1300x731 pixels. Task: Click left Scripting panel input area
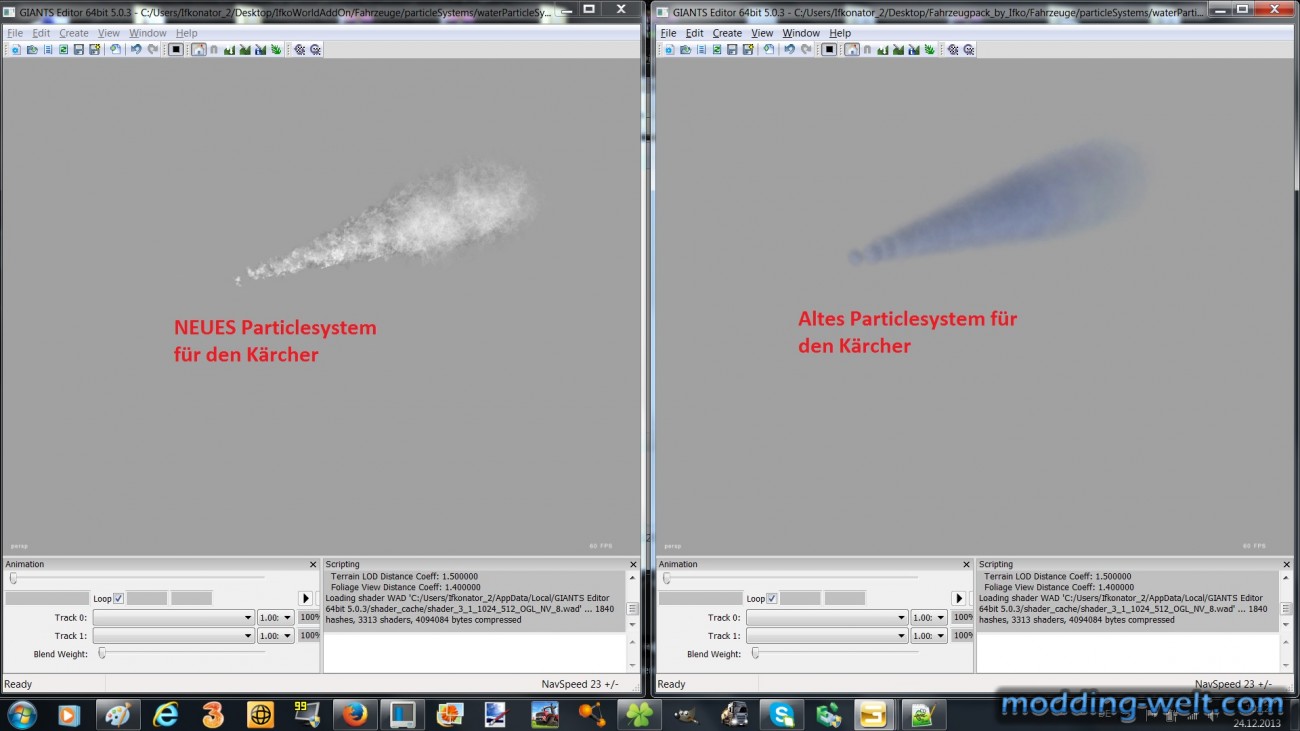[x=475, y=652]
